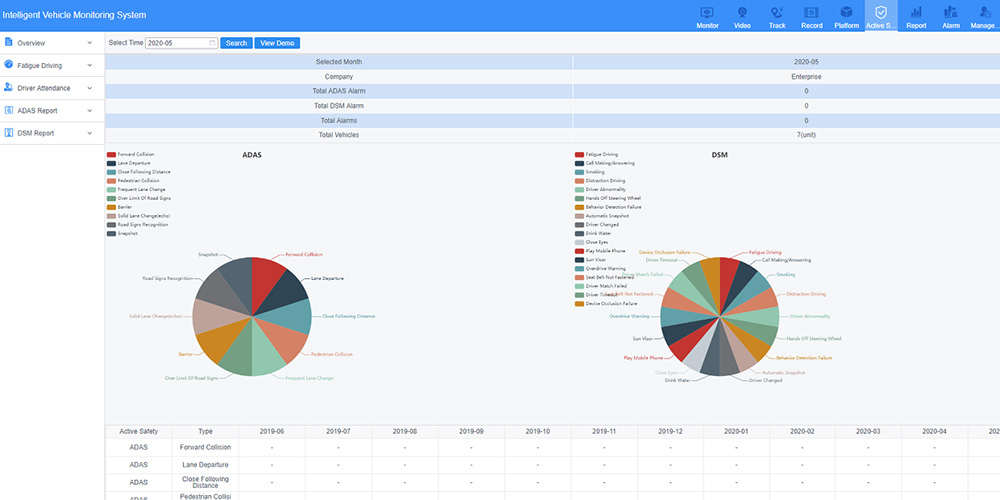The image size is (1000, 500).
Task: Toggle Sun Visor in the DSM legend
Action: pos(591,260)
